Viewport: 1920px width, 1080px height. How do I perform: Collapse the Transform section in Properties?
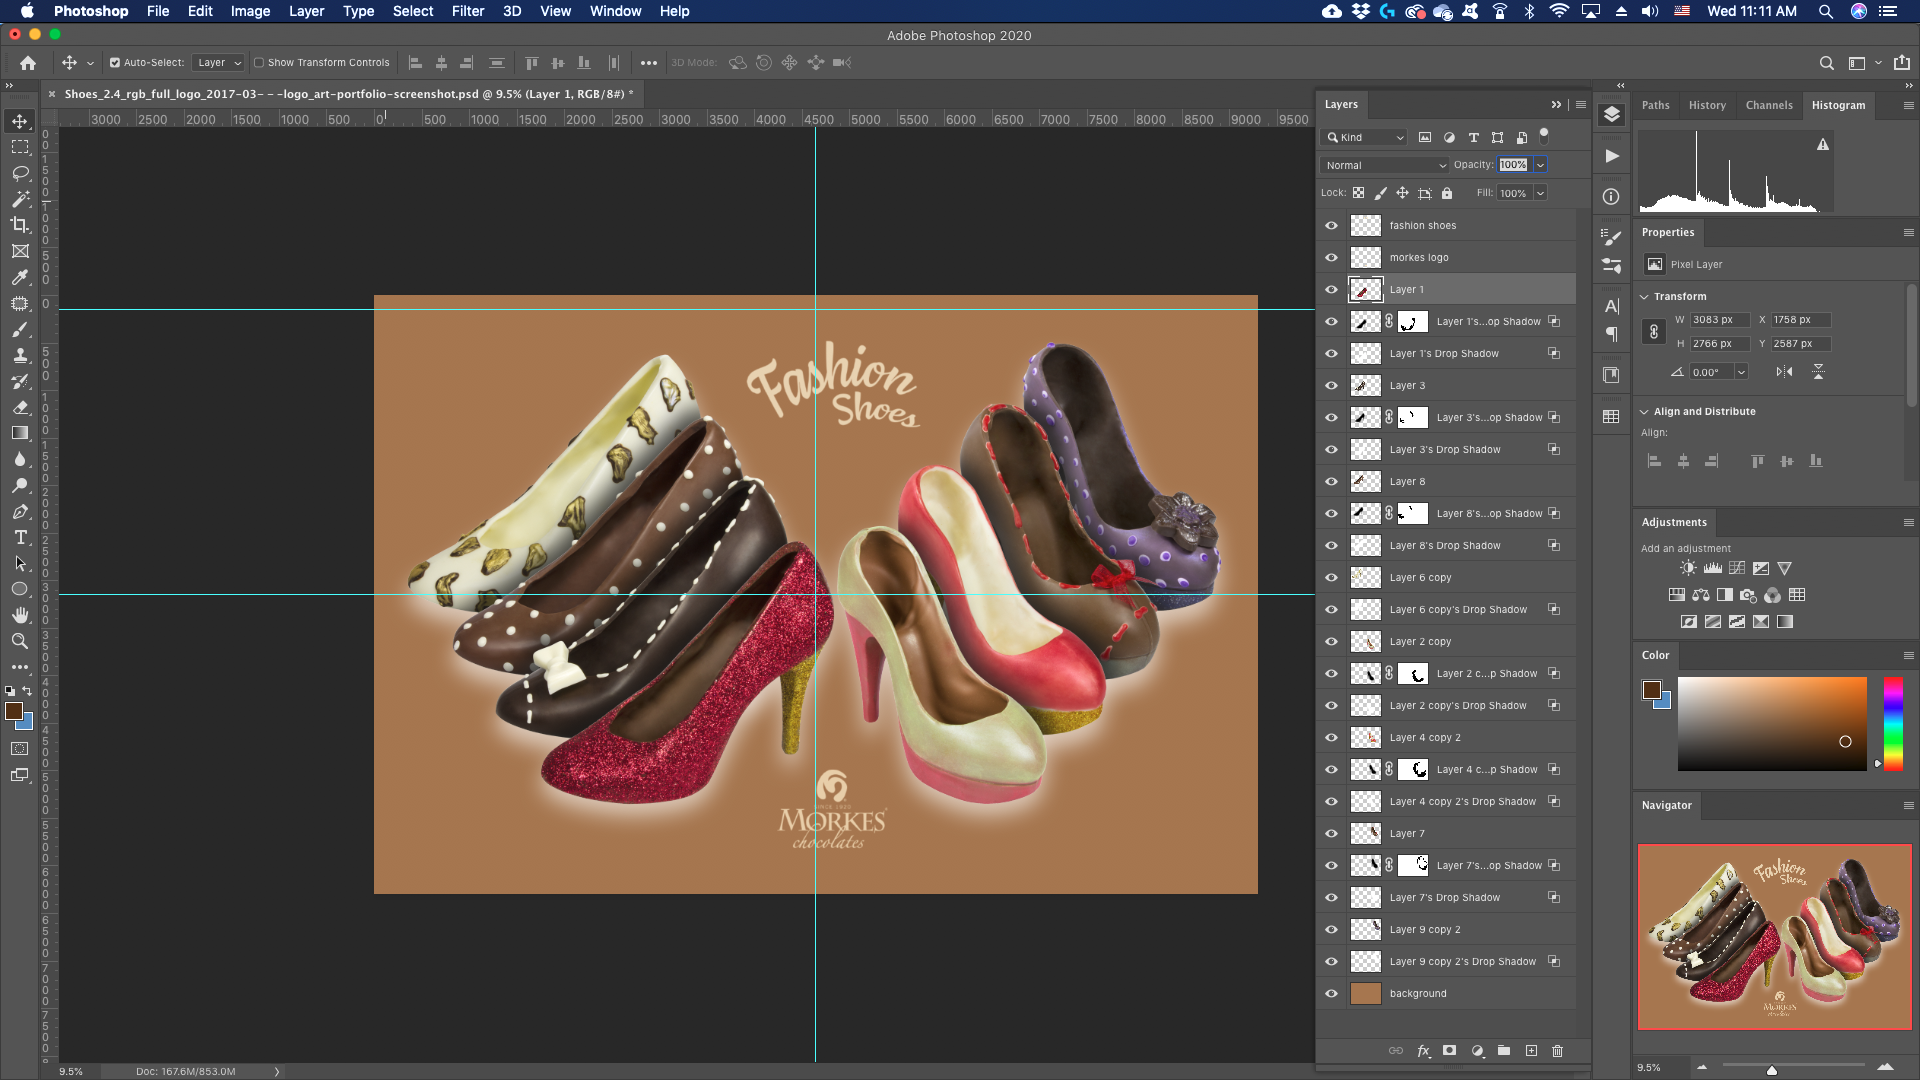click(1645, 297)
